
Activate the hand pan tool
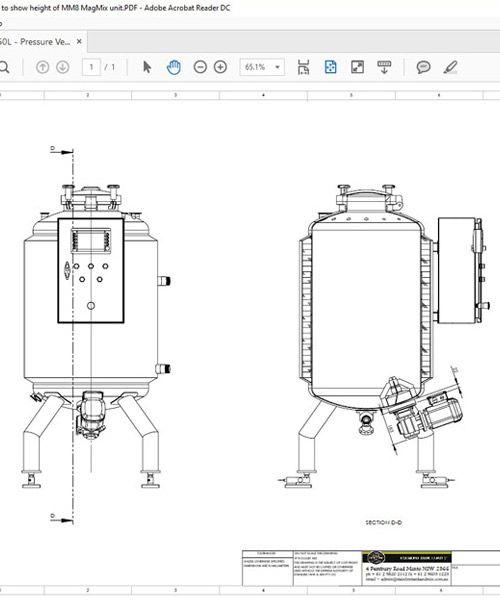(174, 67)
